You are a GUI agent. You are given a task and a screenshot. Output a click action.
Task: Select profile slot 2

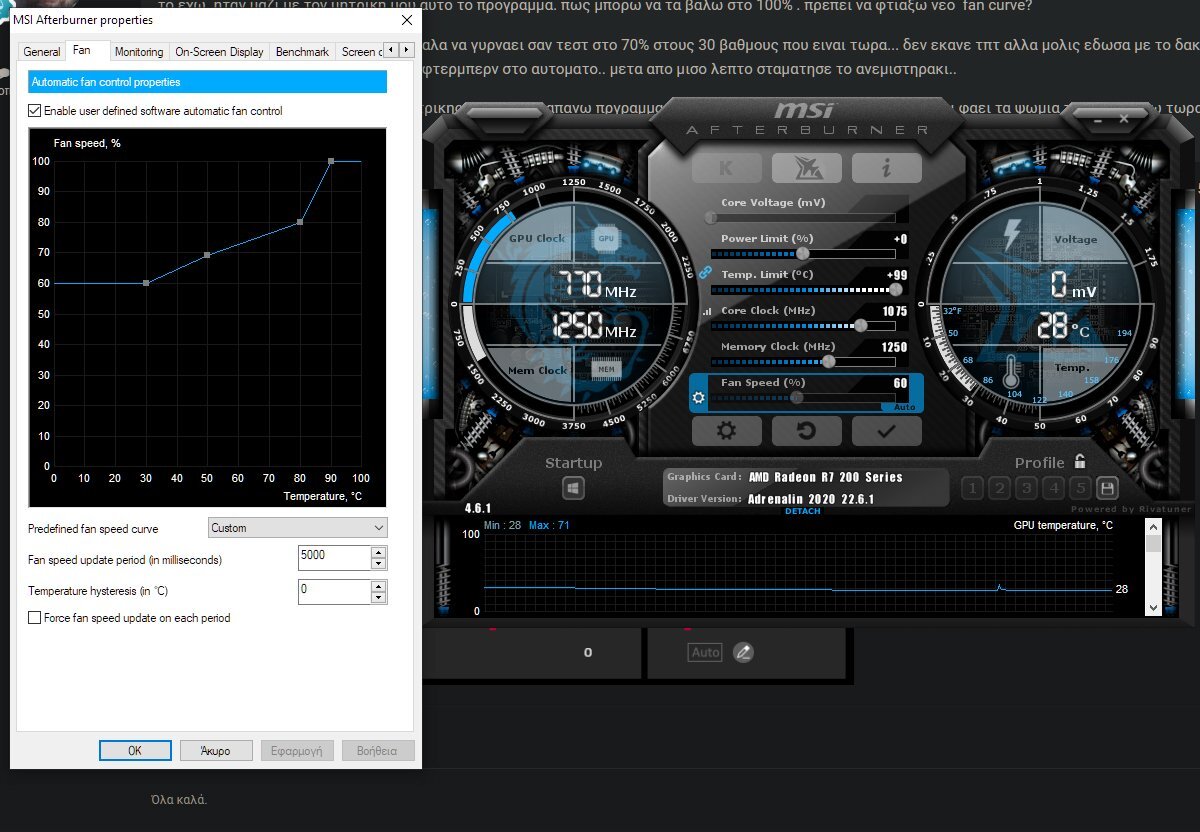[x=999, y=488]
